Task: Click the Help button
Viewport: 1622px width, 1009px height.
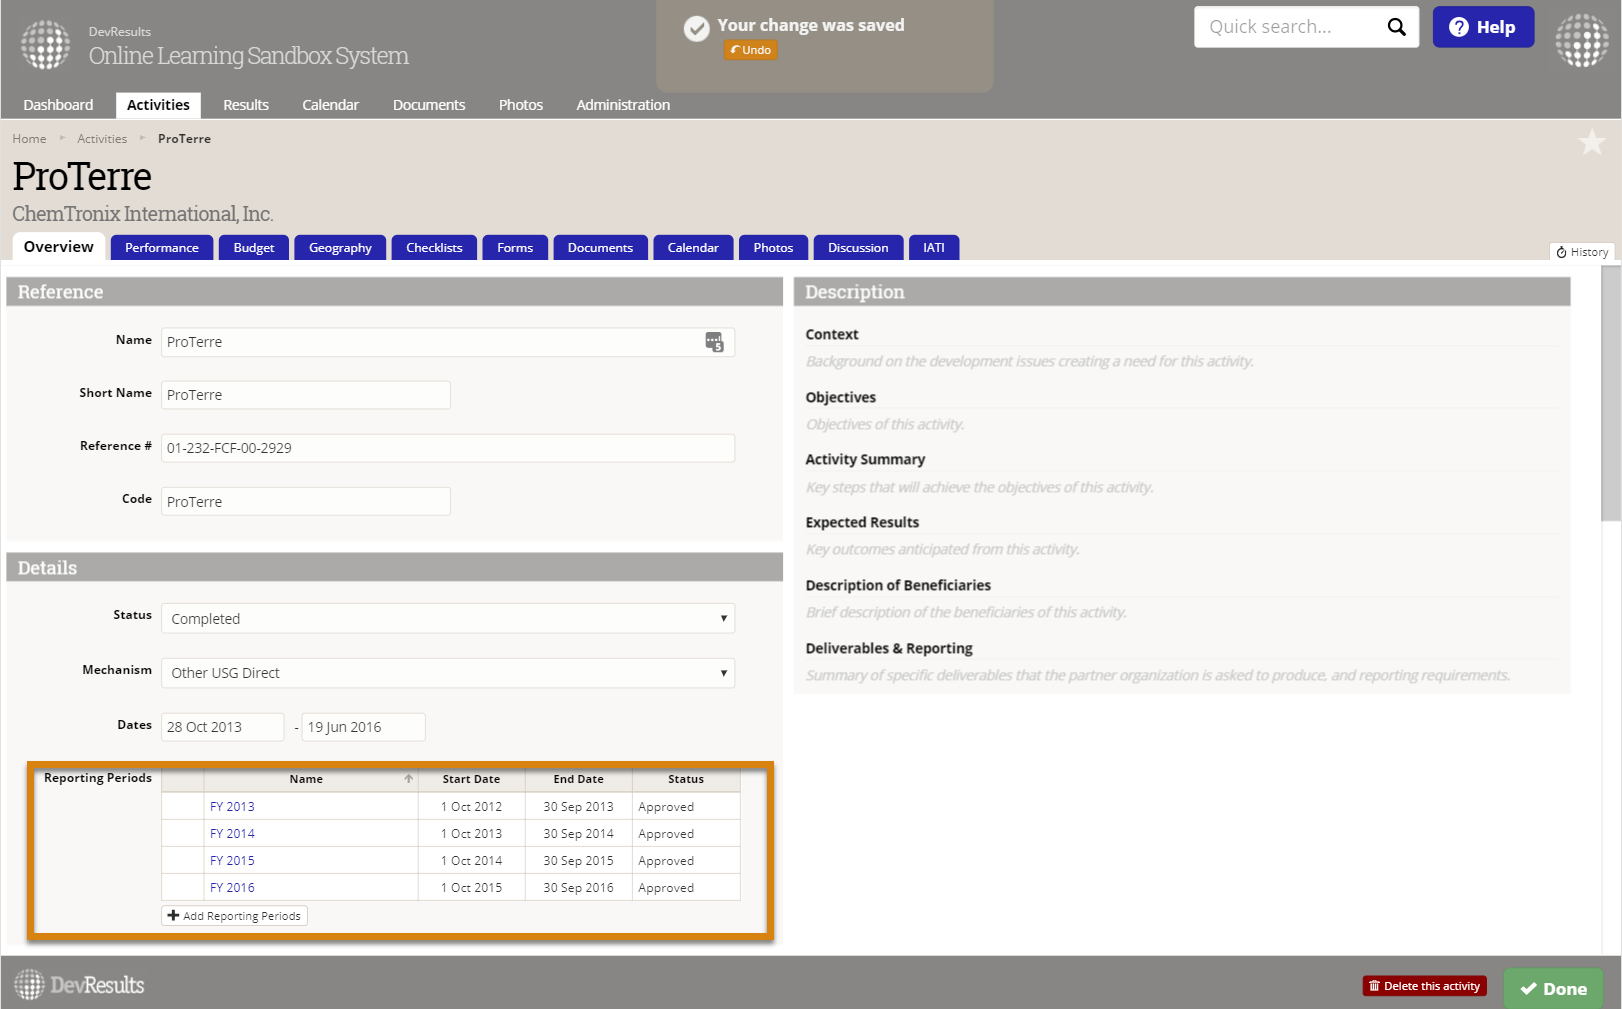Action: click(x=1483, y=27)
